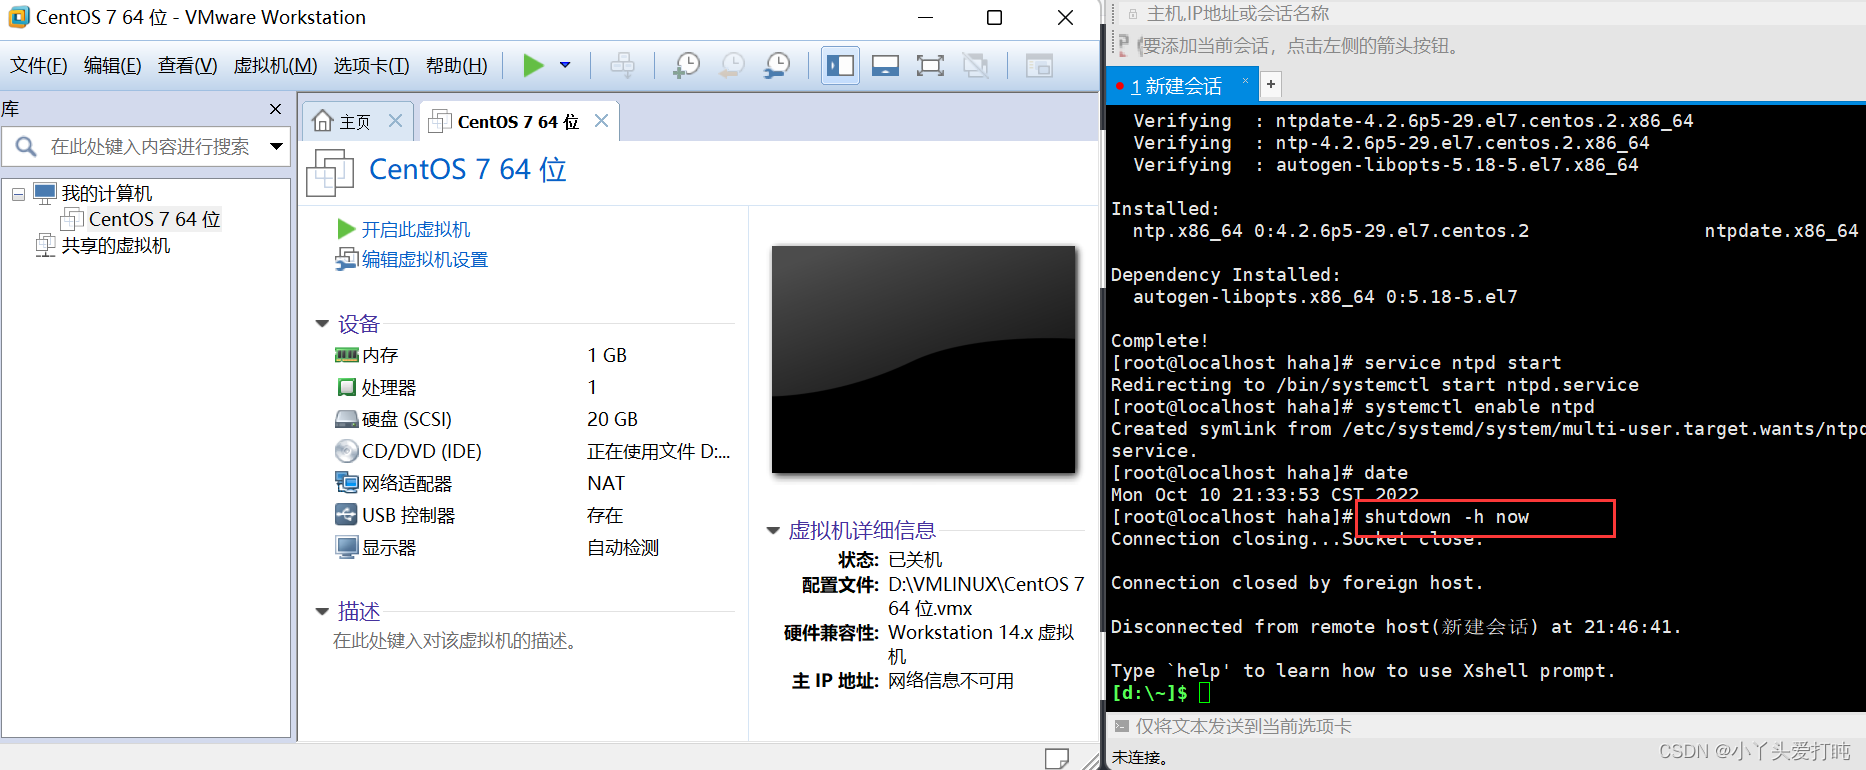Open the 帮助(H) menu
1866x770 pixels.
pos(457,66)
